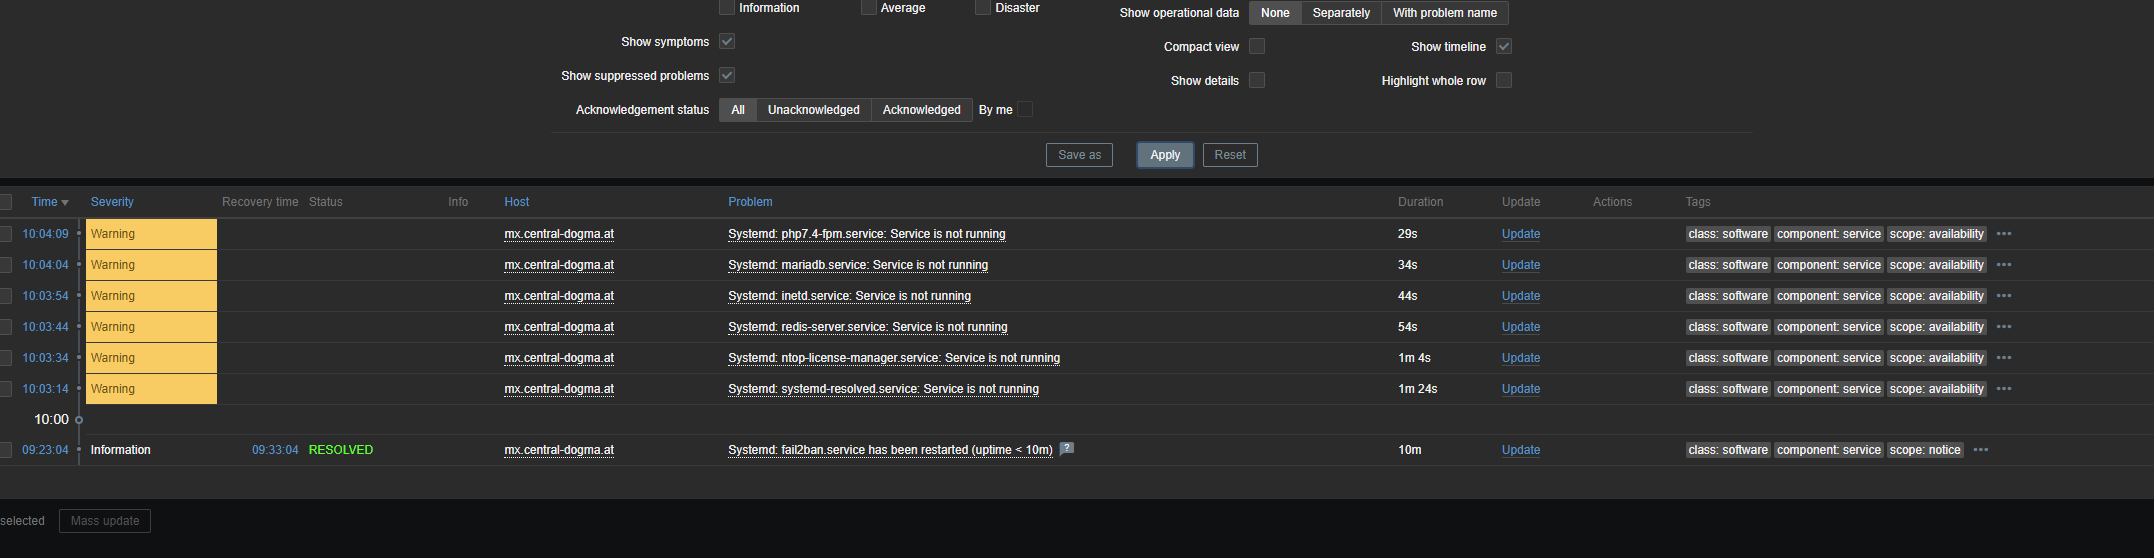Screen dimensions: 2154x558
Task: Show more tags for ntop-license-manager.service problem
Action: tap(2003, 358)
